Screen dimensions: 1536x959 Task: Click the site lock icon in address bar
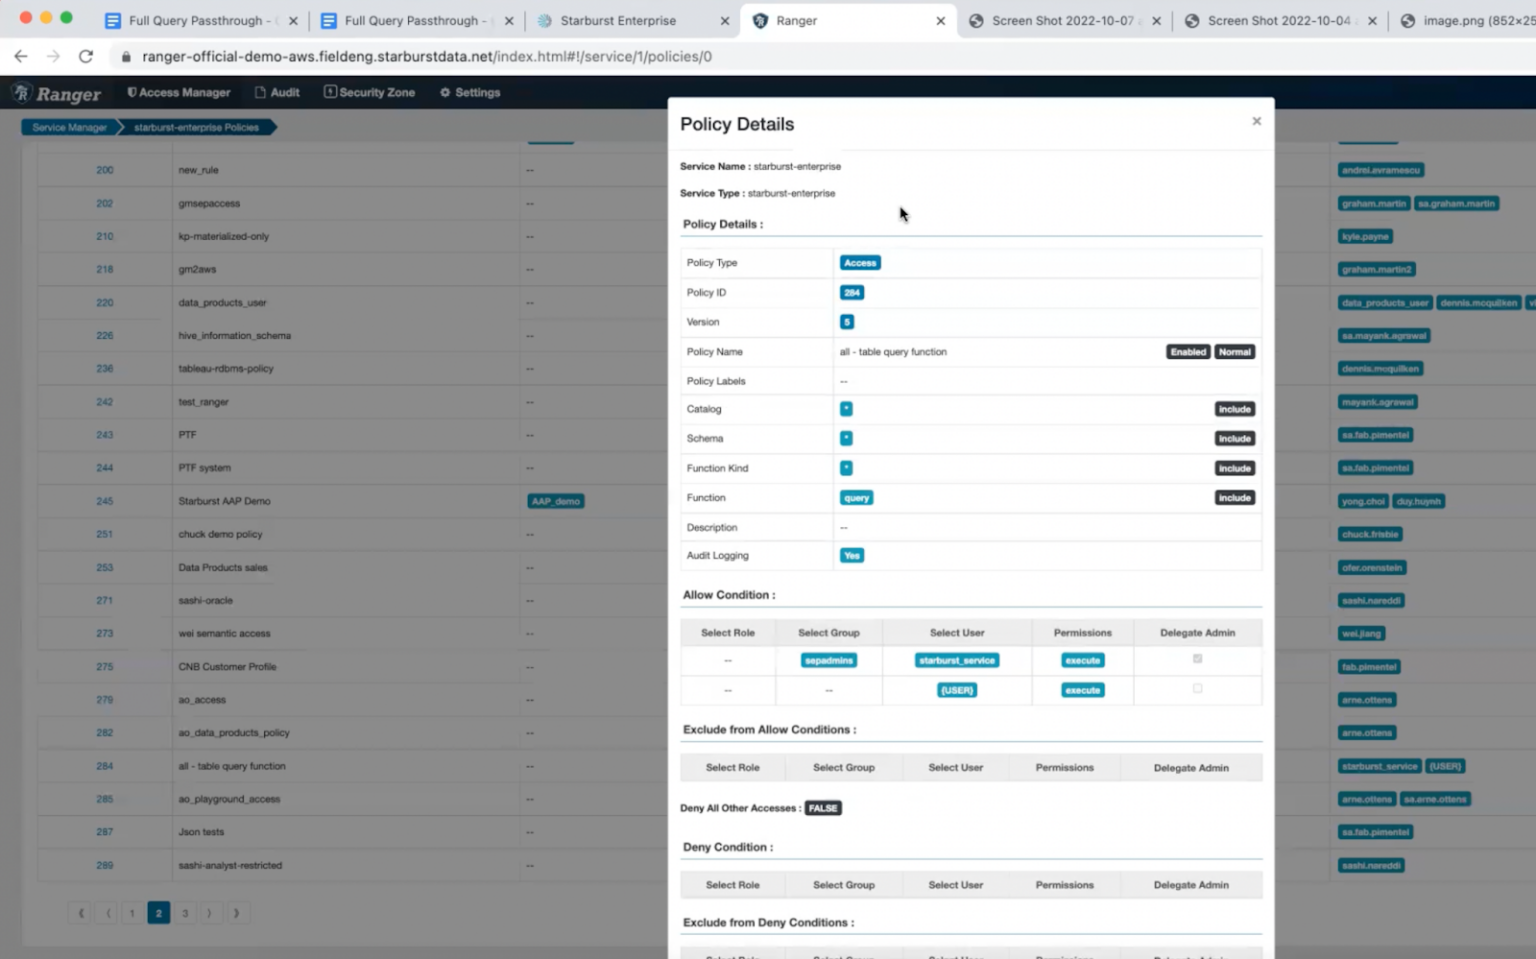click(126, 57)
